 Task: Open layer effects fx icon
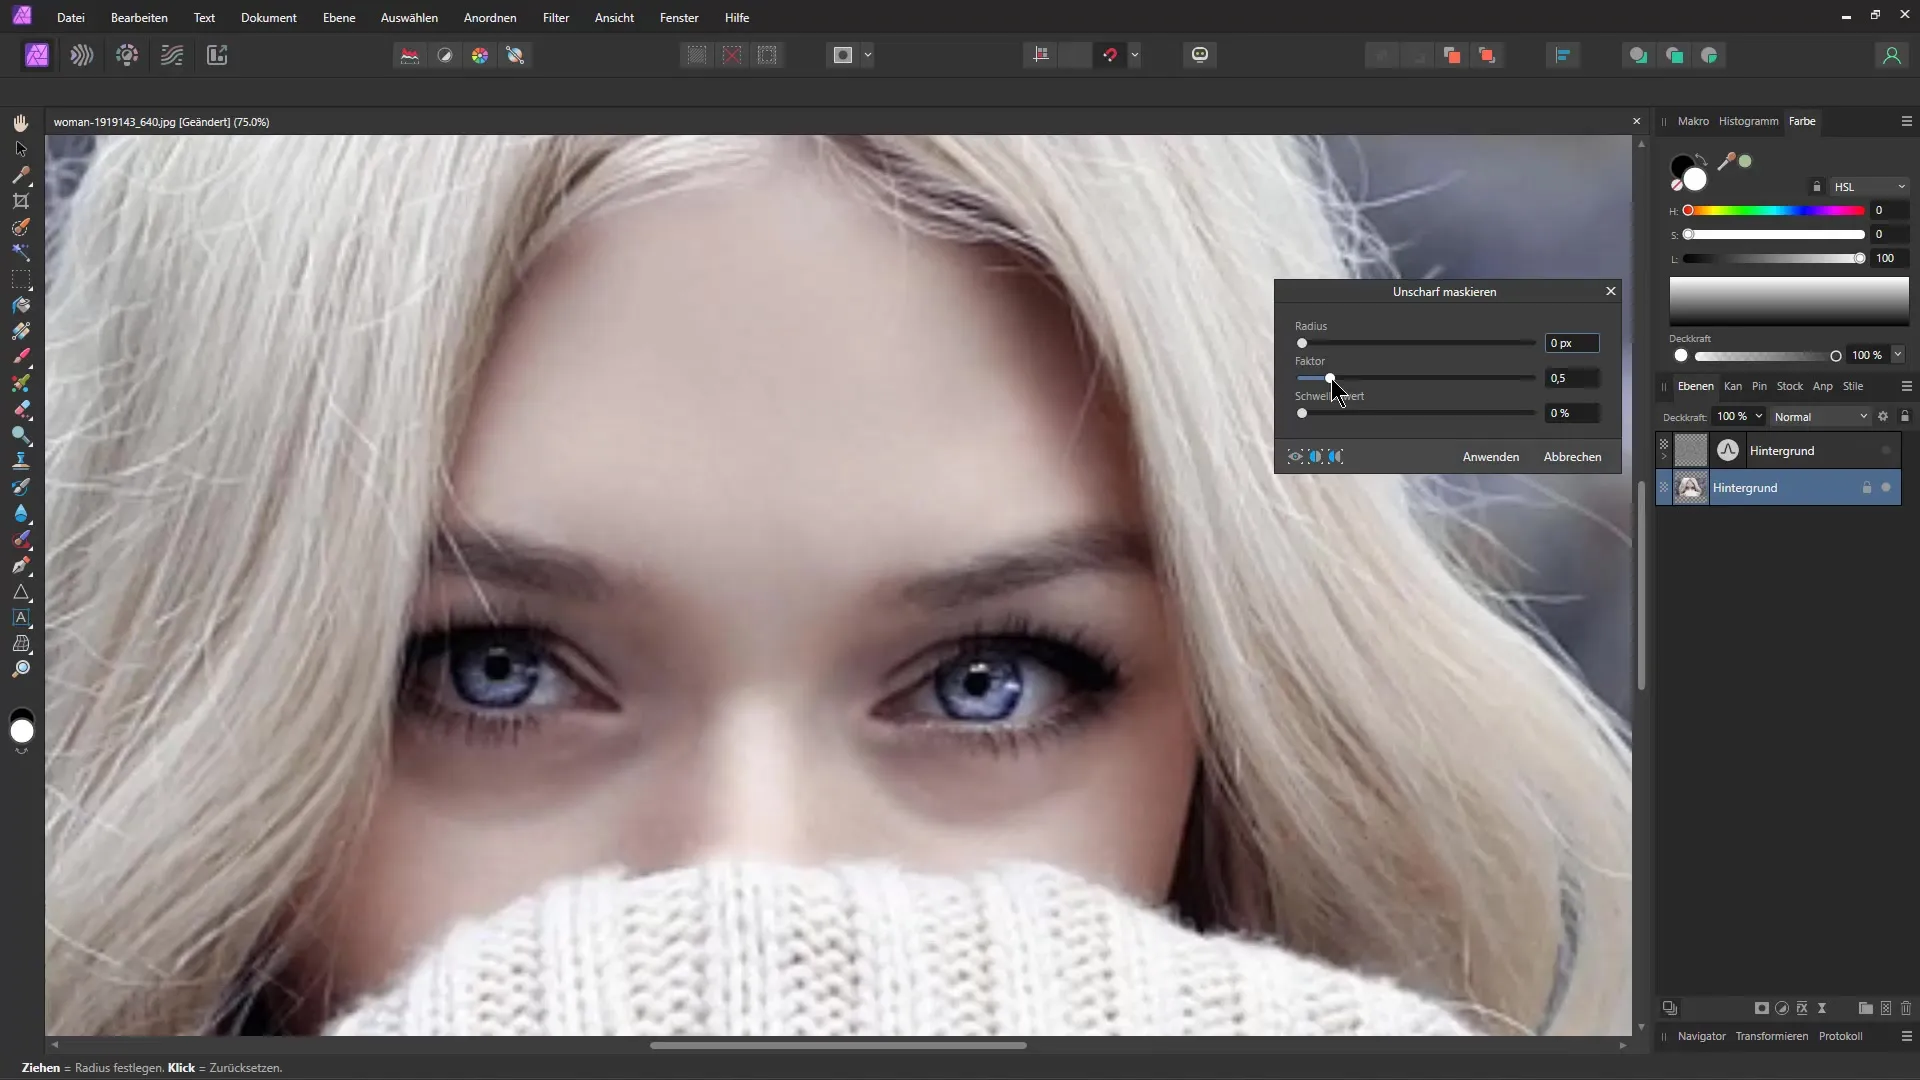click(1802, 1008)
